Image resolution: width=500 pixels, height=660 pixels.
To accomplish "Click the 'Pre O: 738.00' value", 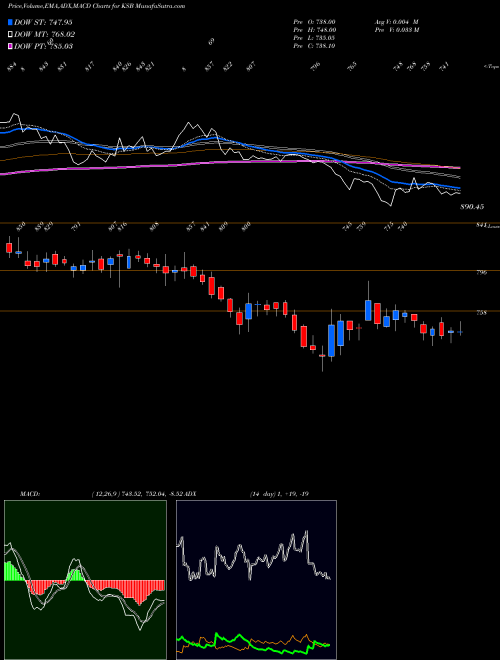I will (x=314, y=22).
